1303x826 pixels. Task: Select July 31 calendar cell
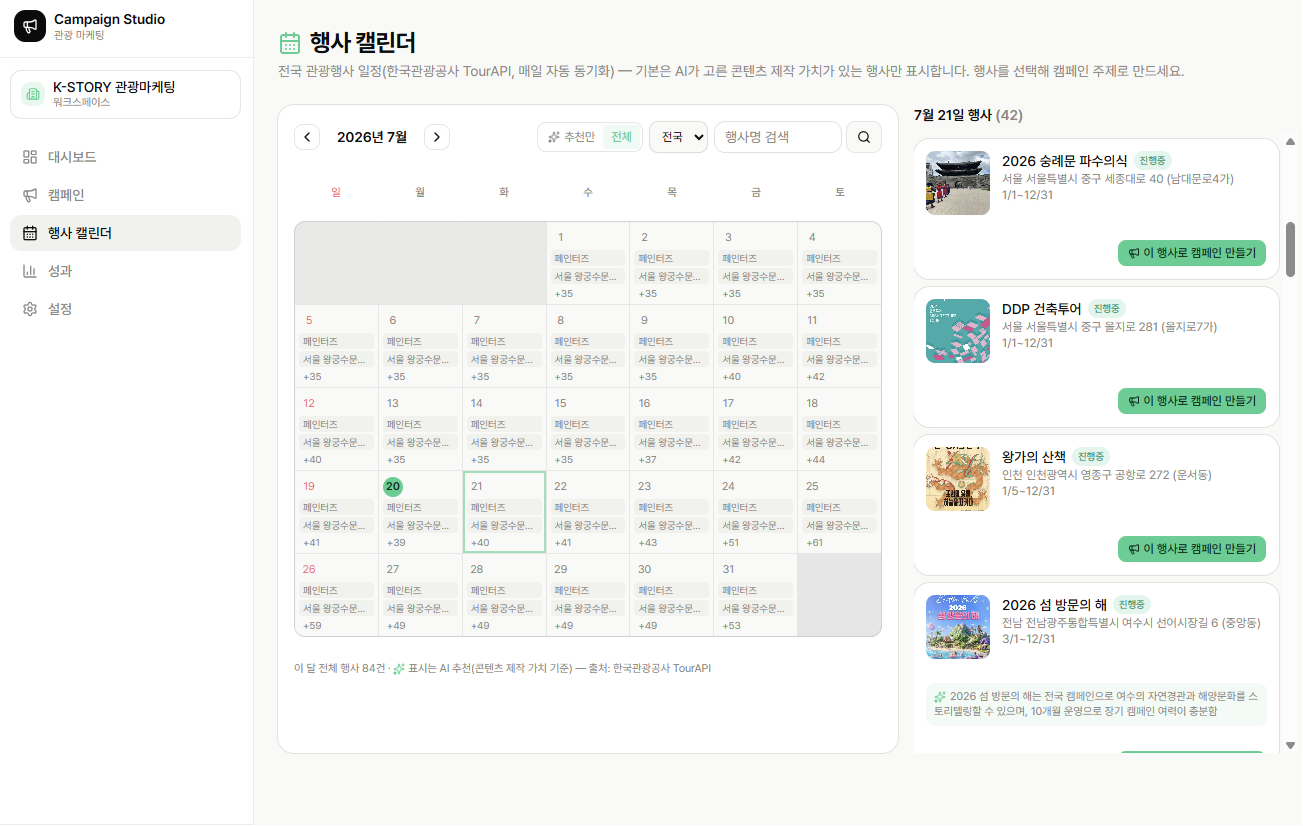[756, 595]
